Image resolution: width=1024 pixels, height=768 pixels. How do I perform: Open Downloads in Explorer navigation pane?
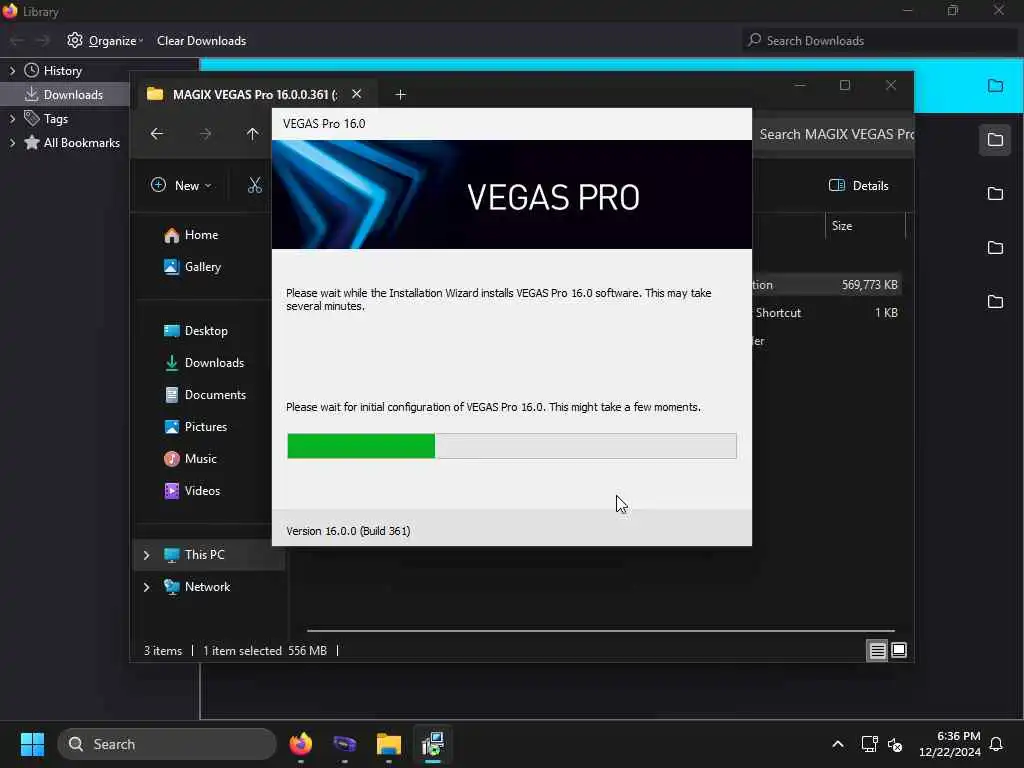[203, 363]
